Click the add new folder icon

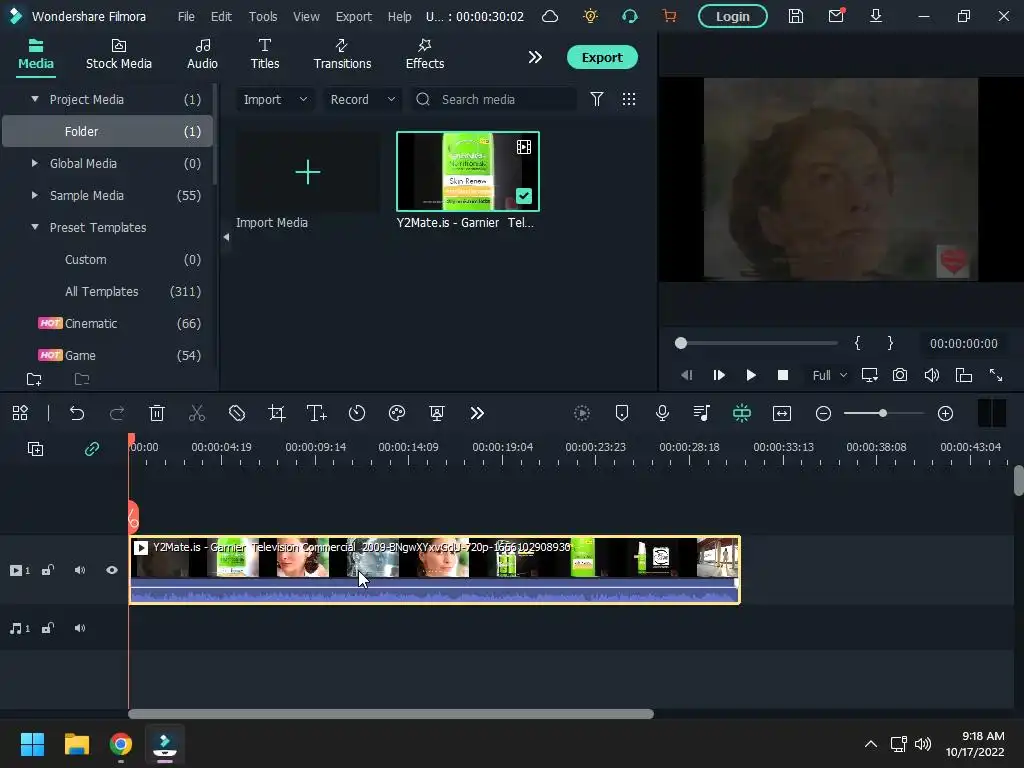[x=34, y=379]
